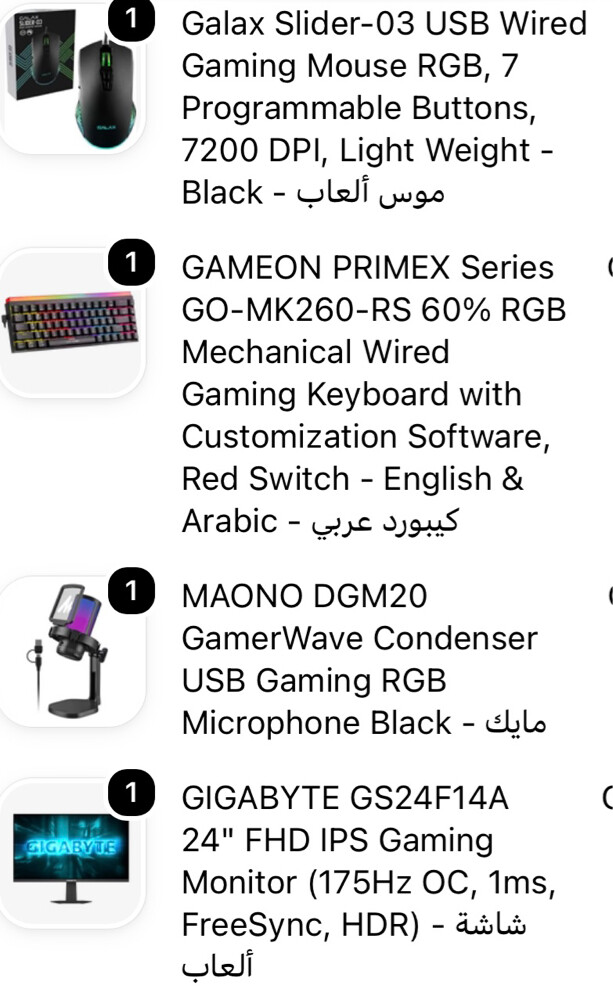
Task: Click the Arabic word مايك after Microphone Black
Action: [515, 723]
